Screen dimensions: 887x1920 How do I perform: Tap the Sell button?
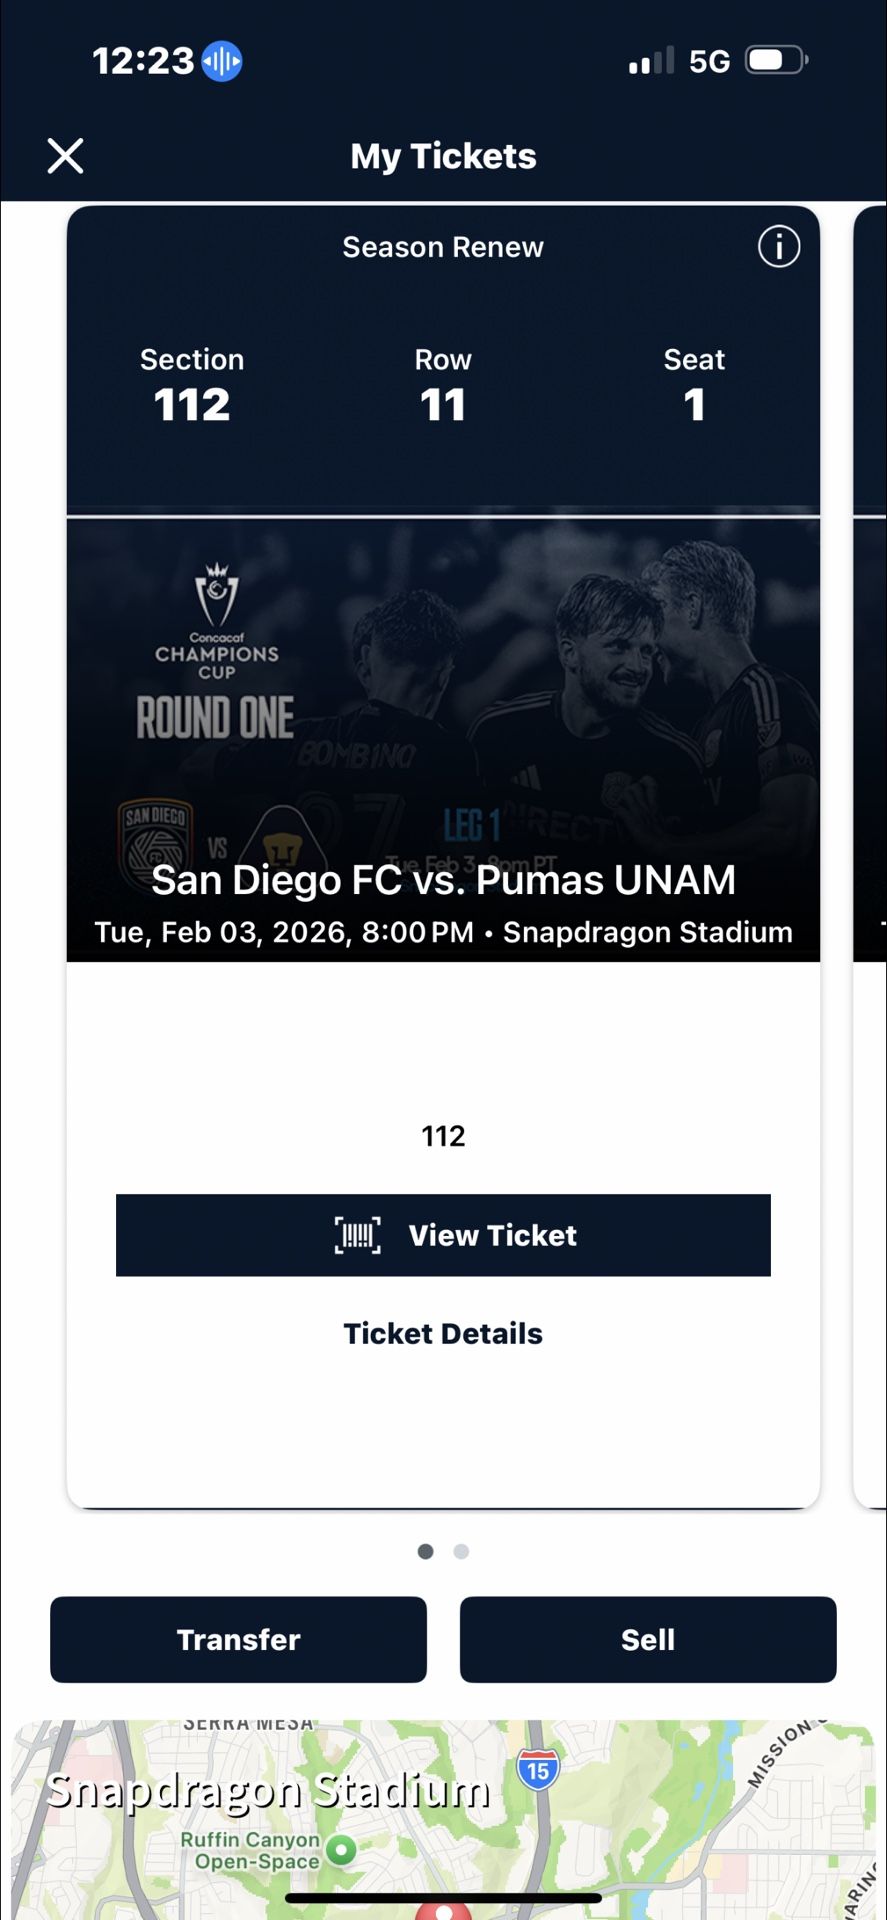tap(647, 1640)
